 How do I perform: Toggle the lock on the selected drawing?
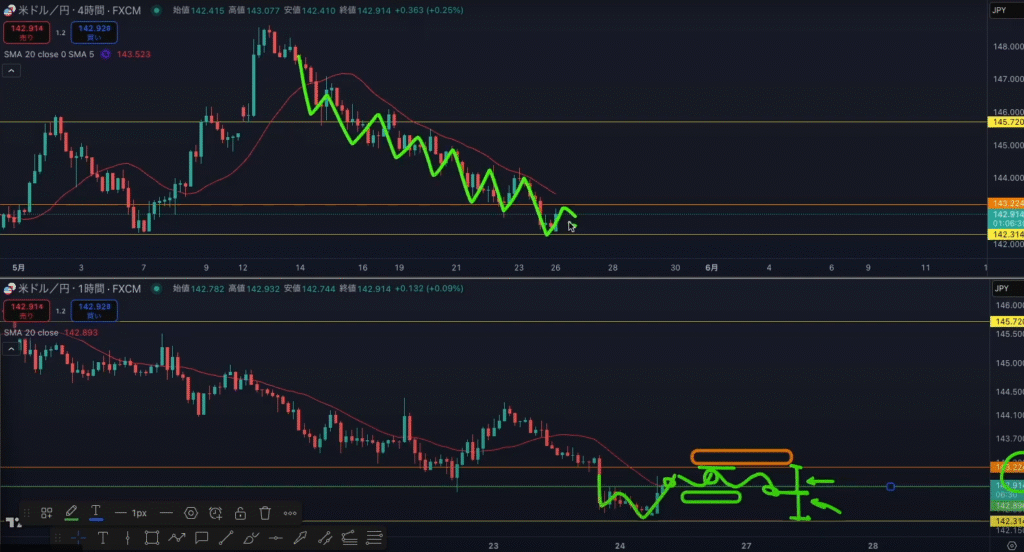[x=240, y=513]
